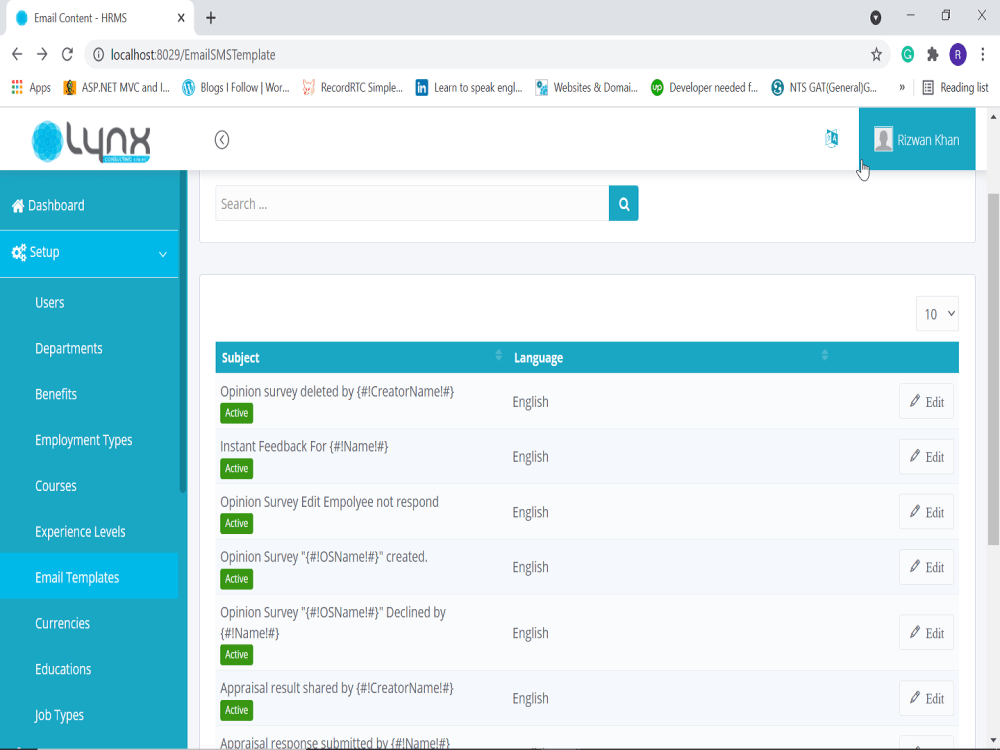Open the NTS GAT(General) bookmark
The width and height of the screenshot is (1000, 750).
[x=824, y=87]
